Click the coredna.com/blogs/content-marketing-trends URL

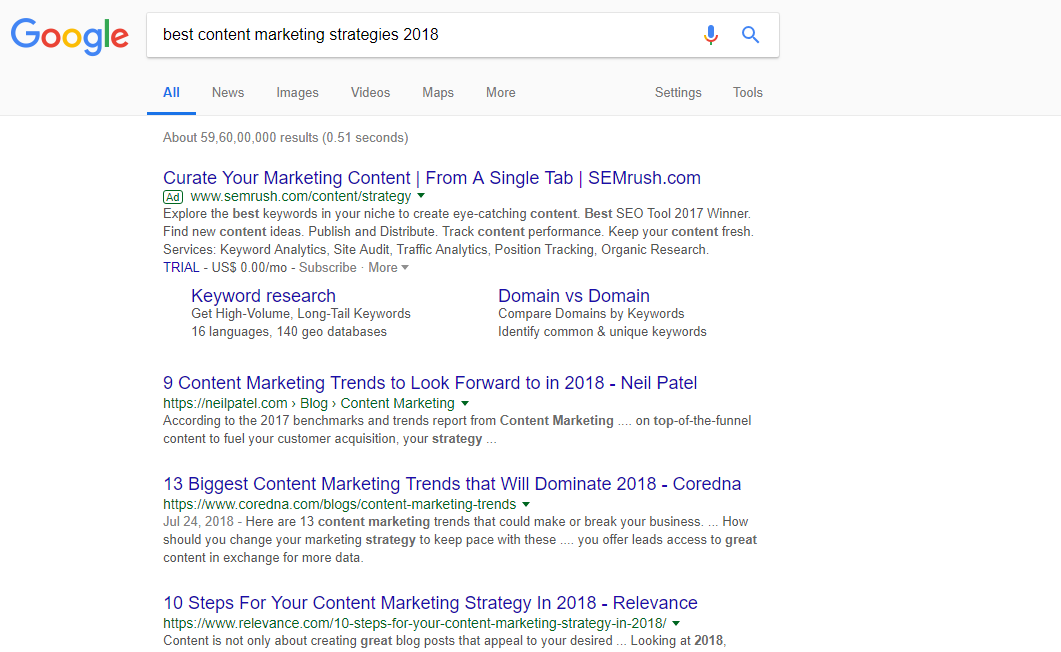click(x=340, y=505)
